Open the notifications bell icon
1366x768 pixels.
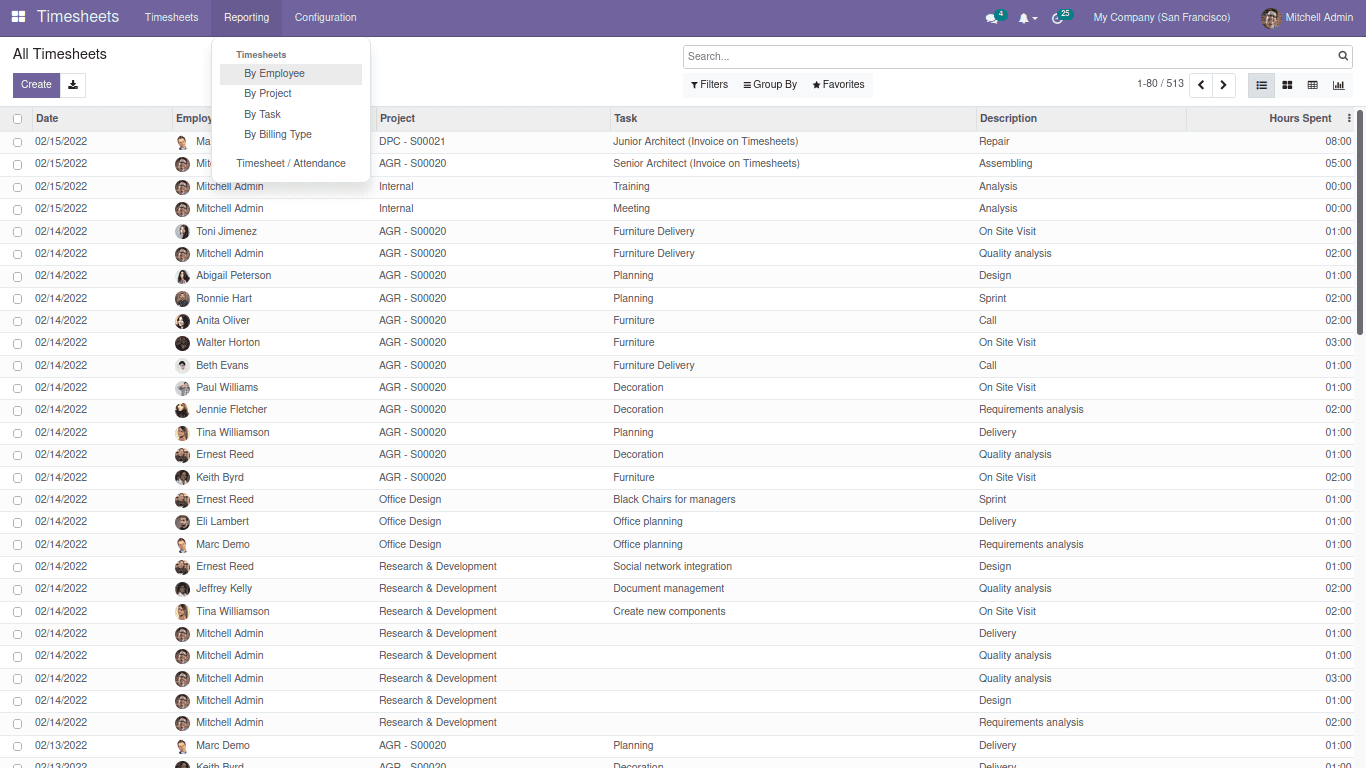[x=1024, y=18]
